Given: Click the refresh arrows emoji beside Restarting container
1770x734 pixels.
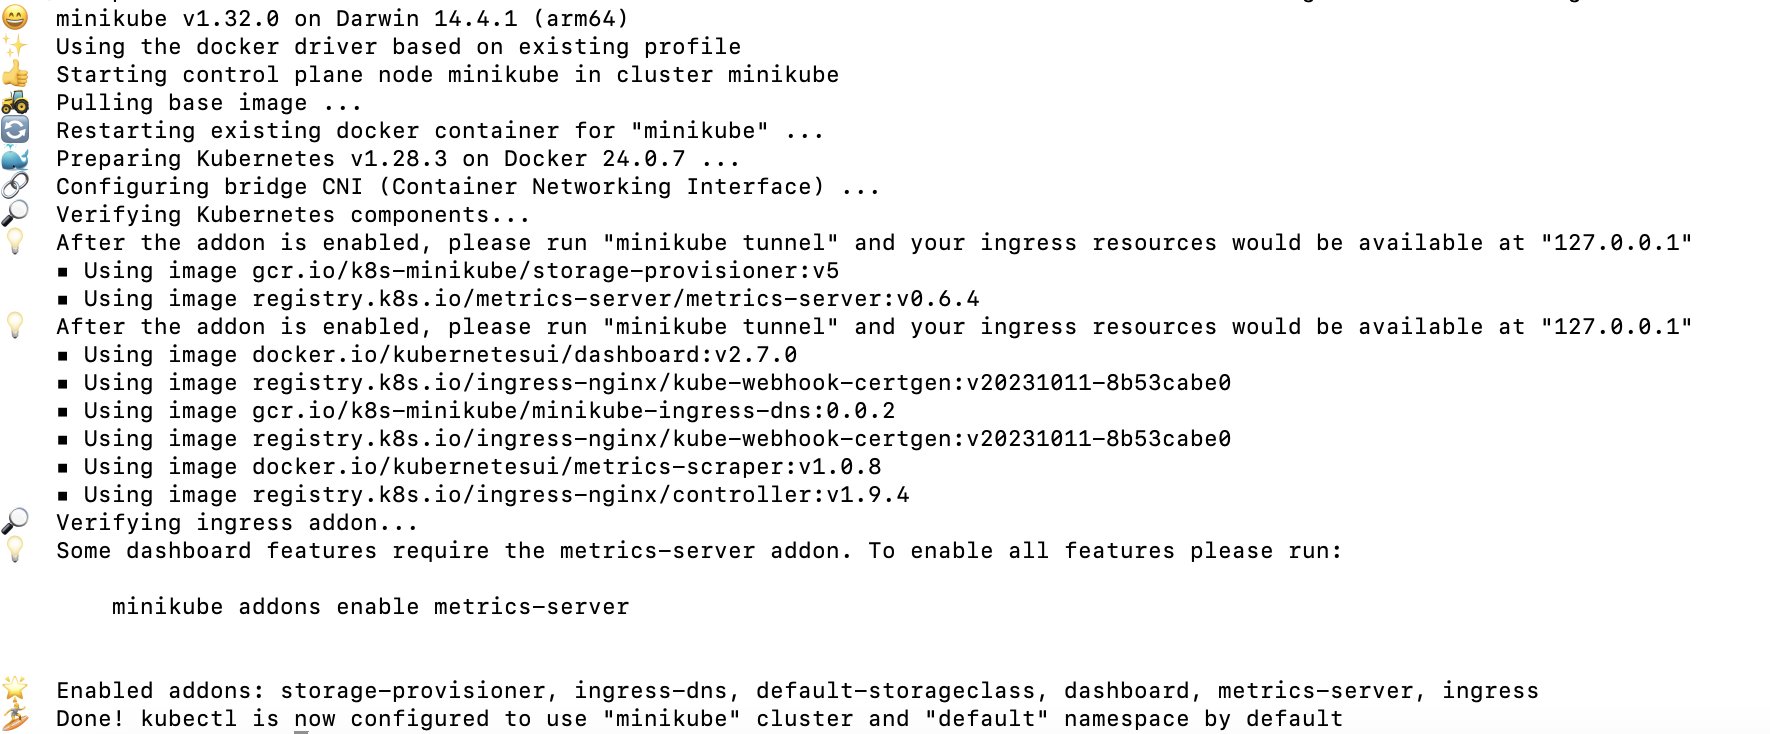Looking at the screenshot, I should [x=15, y=130].
